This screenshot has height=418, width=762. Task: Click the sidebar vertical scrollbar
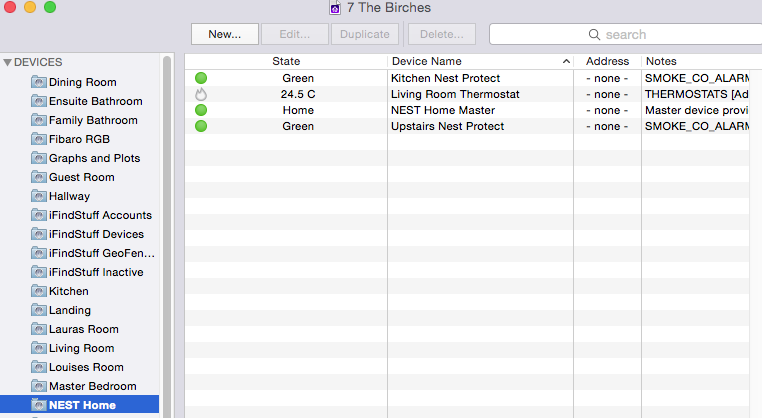167,236
